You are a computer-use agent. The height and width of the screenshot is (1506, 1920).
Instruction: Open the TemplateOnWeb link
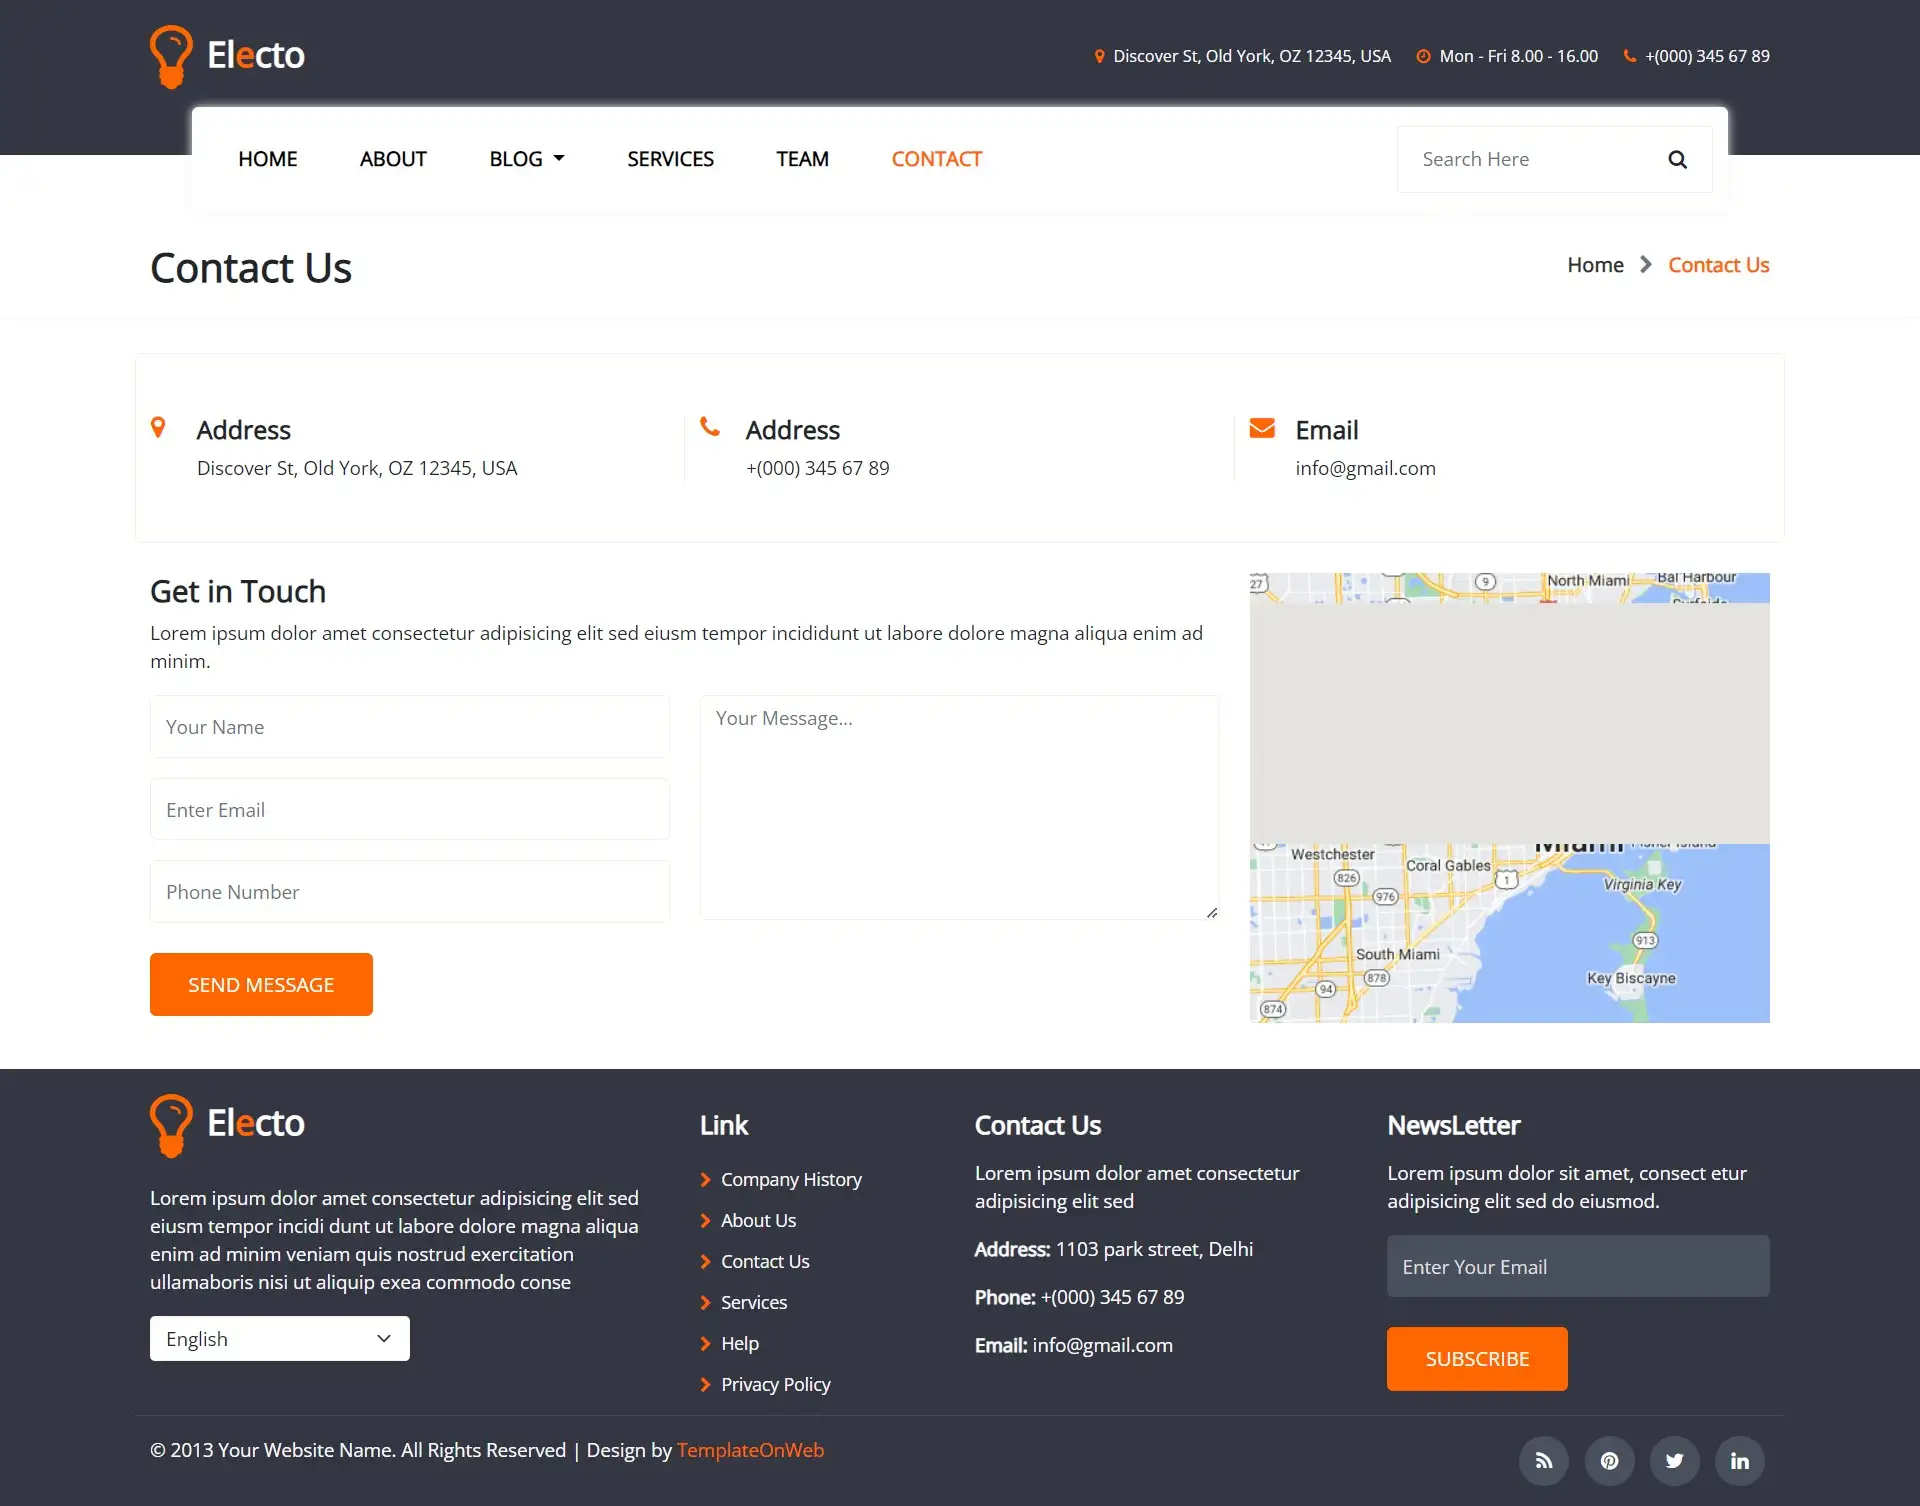(750, 1450)
